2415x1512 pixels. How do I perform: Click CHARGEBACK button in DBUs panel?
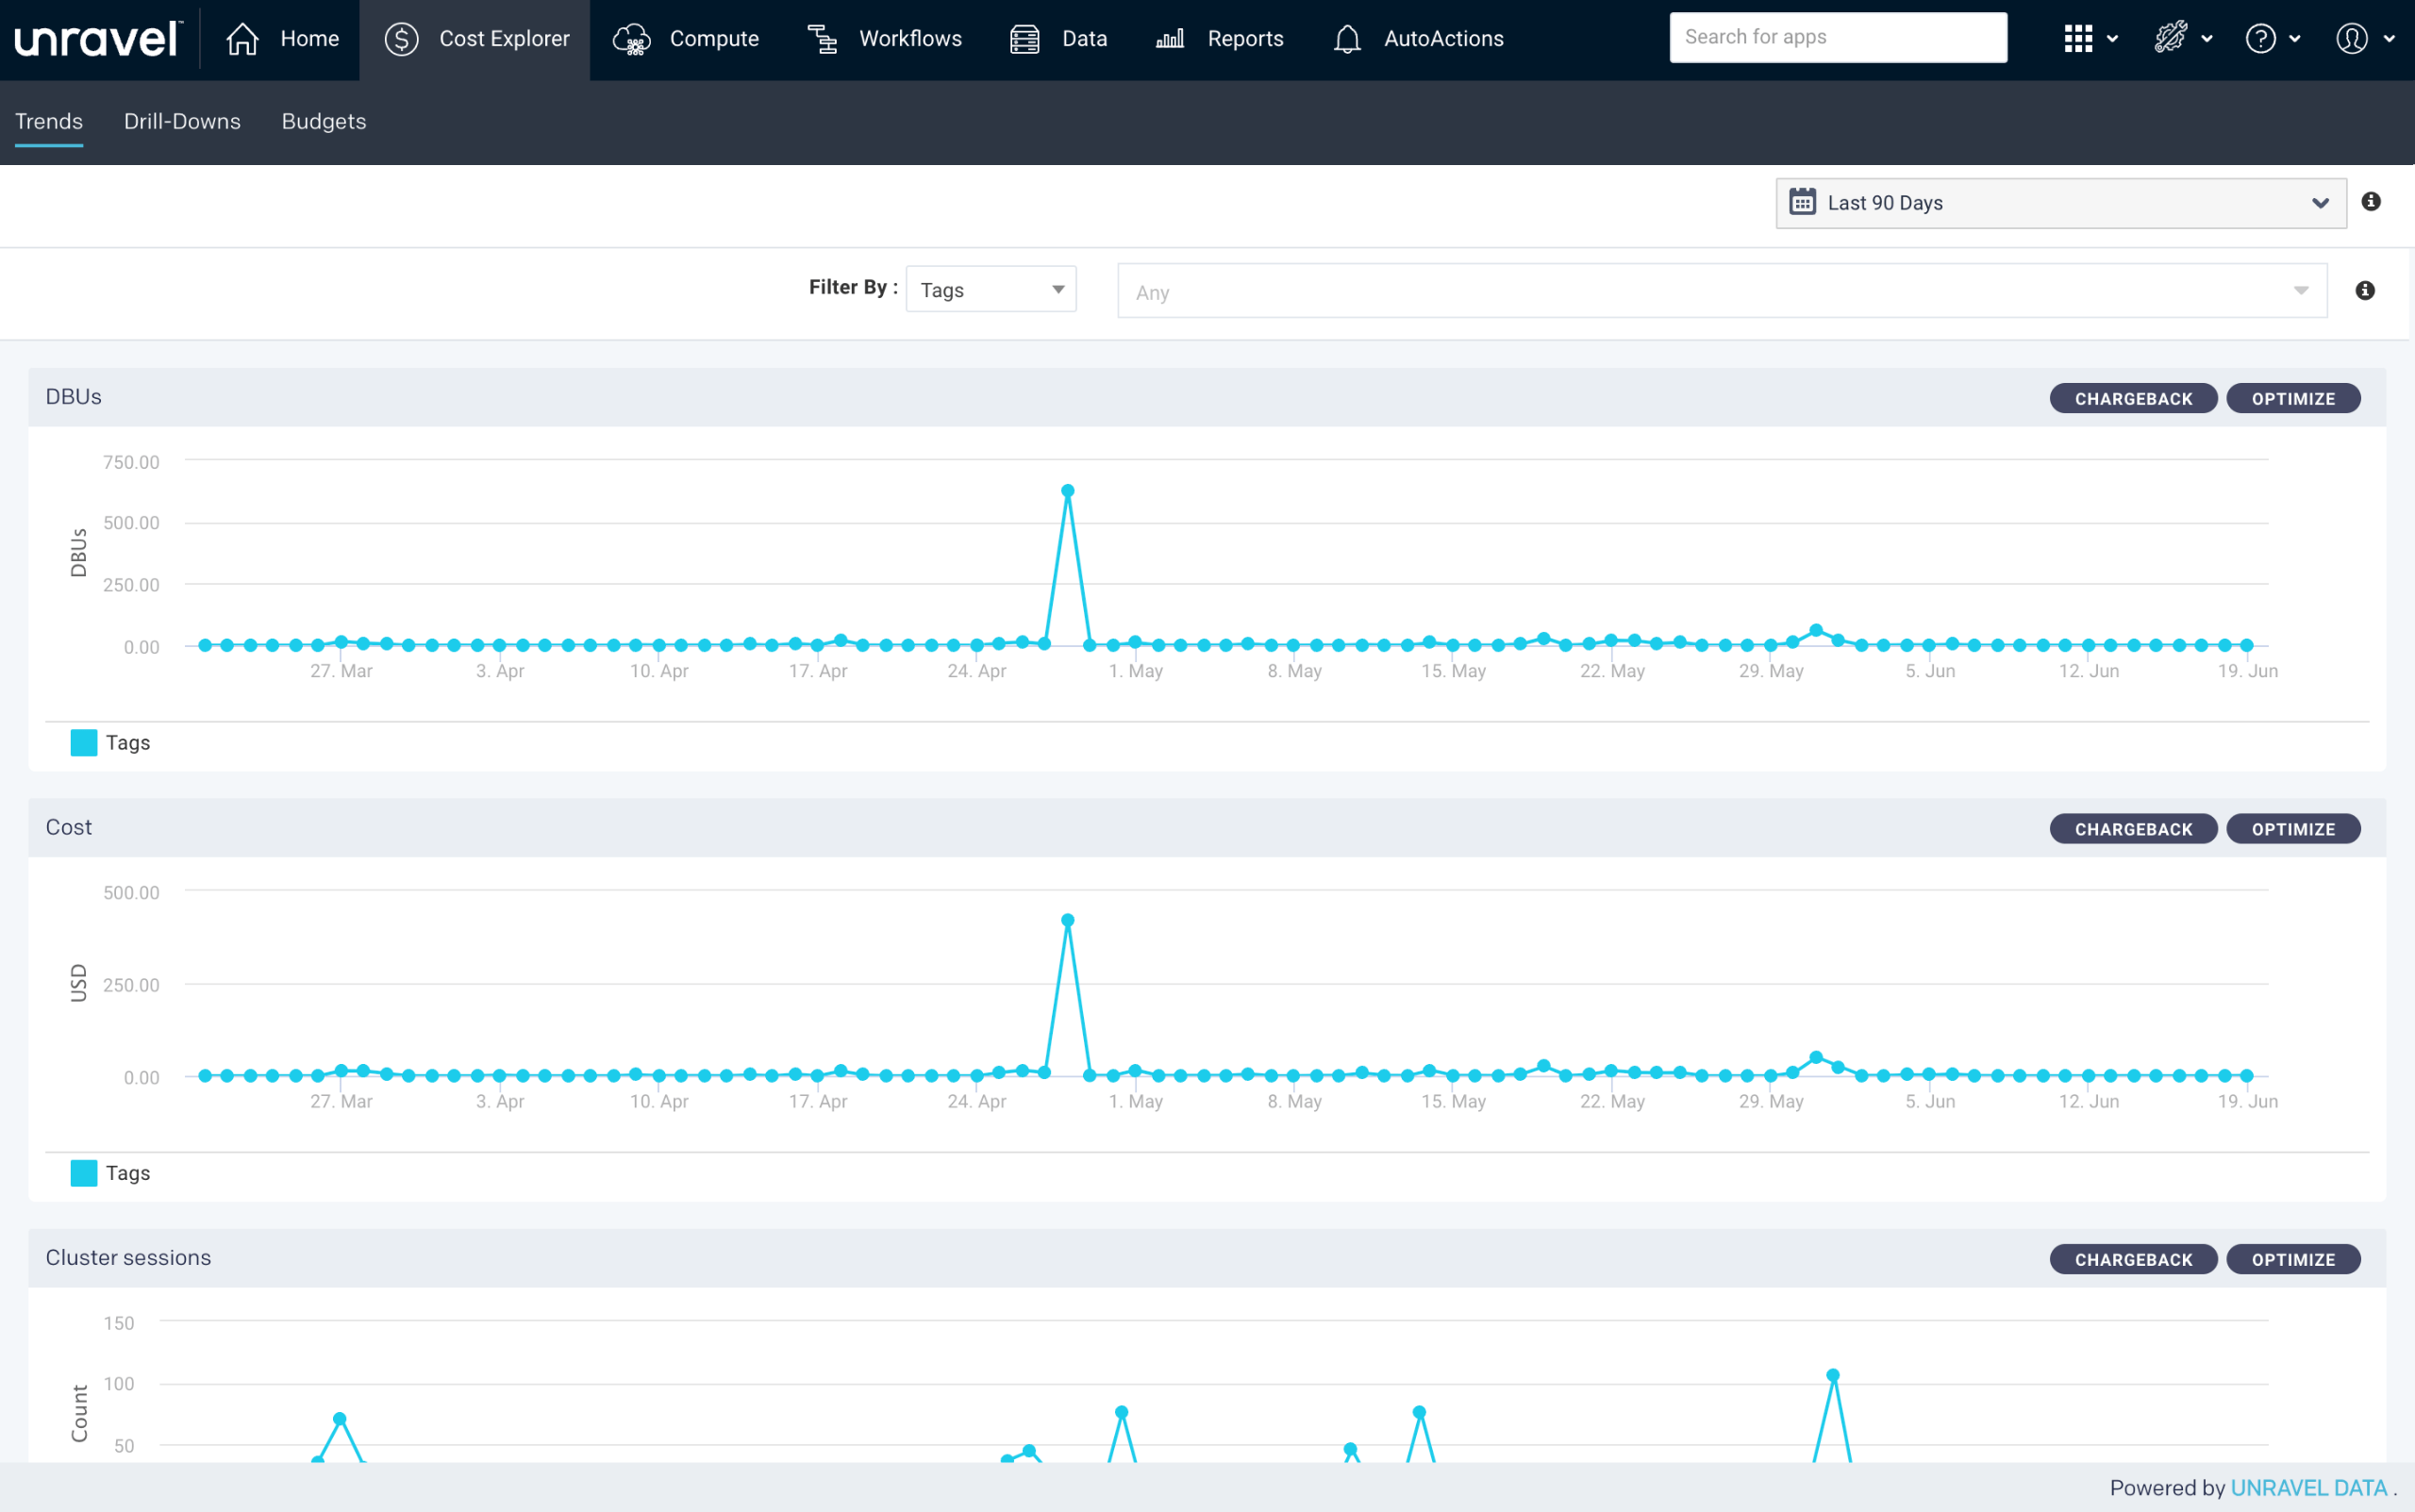(x=2132, y=398)
